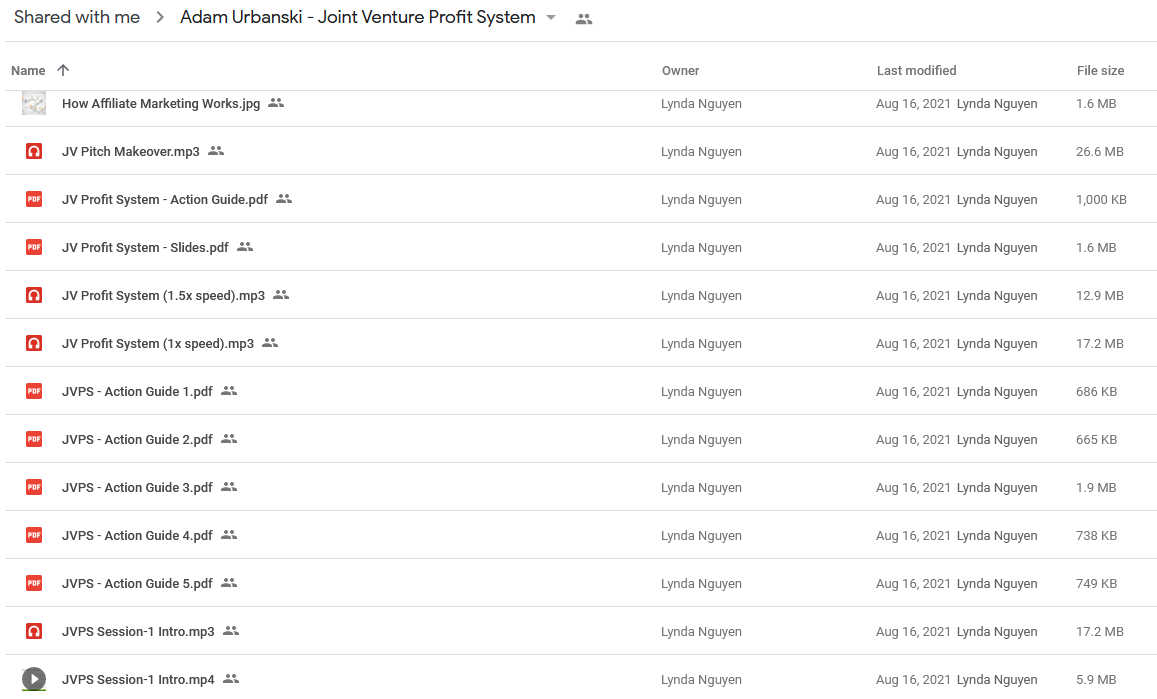
Task: Select JV Profit System - Action Guide.pdf name
Action: pos(165,199)
